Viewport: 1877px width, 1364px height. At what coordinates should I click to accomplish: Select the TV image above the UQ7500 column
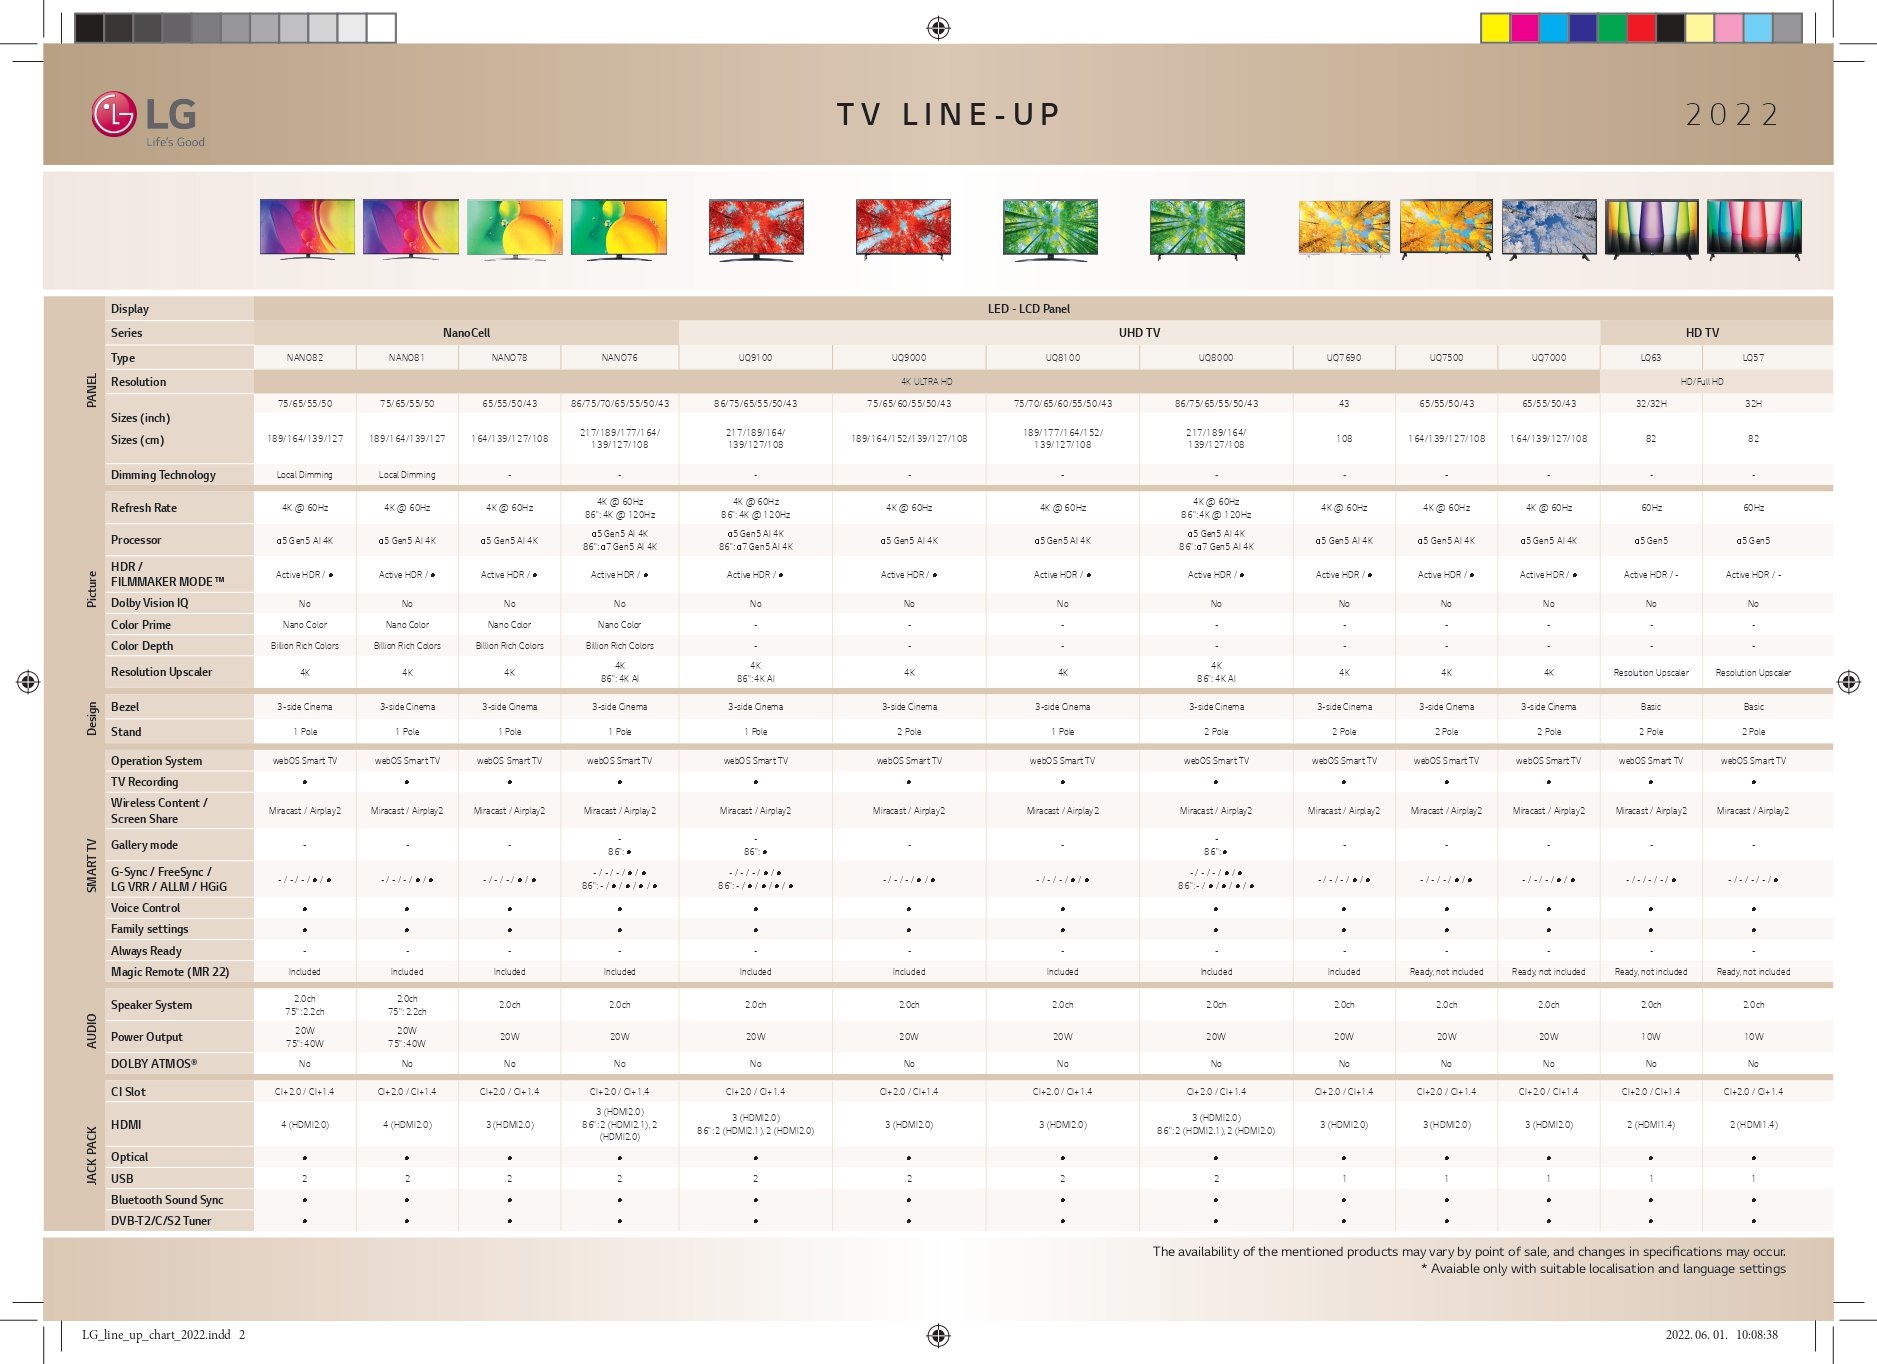[x=1446, y=229]
